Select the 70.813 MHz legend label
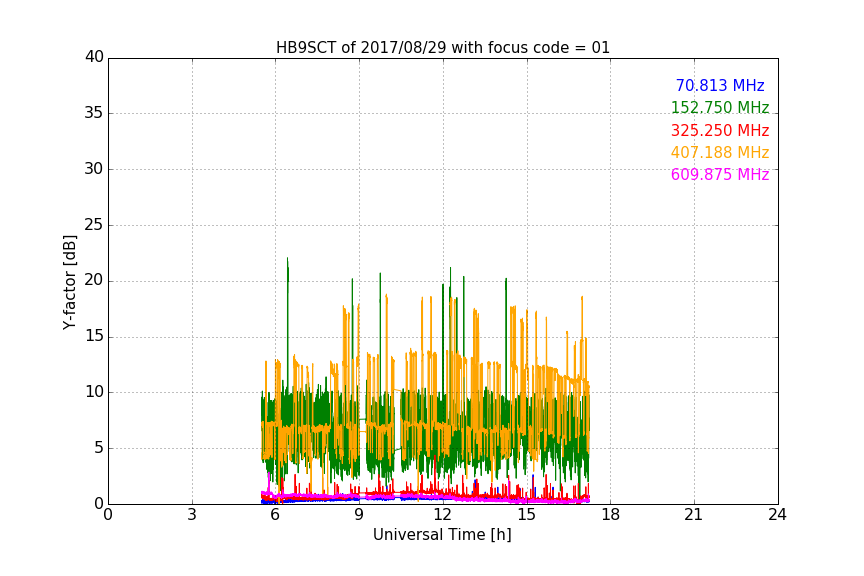Screen dimensions: 864x576 [x=720, y=85]
